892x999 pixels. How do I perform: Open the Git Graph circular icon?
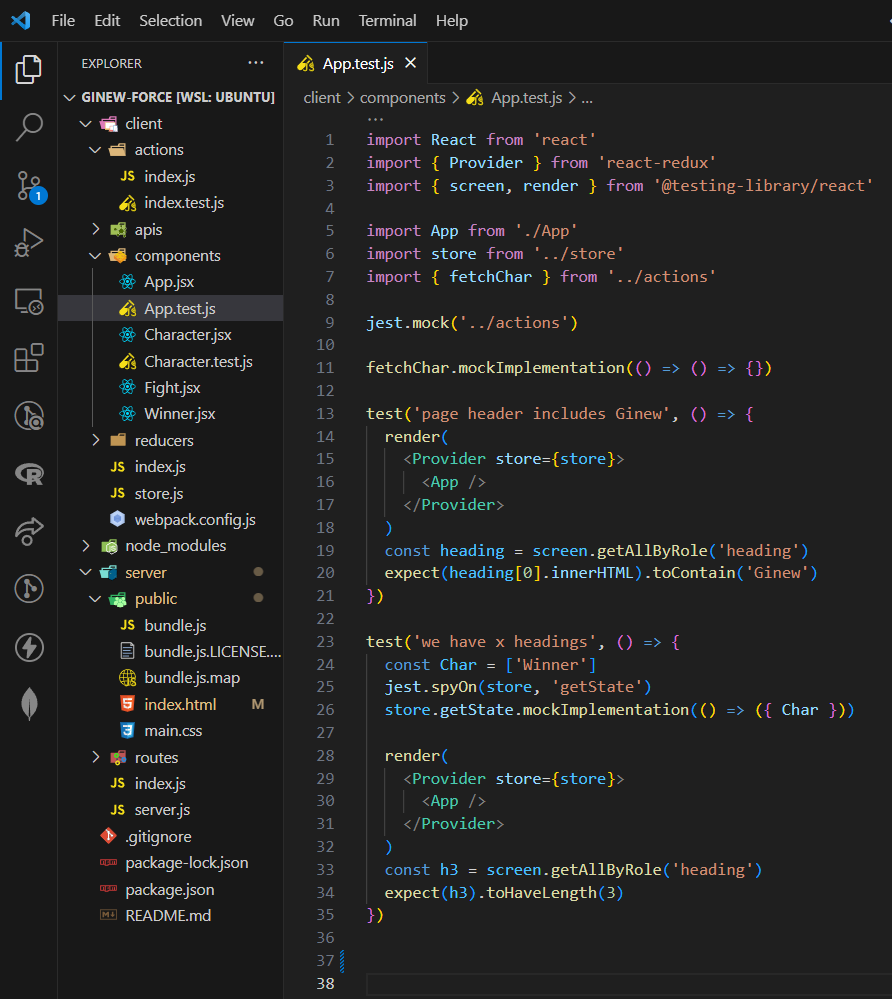(x=29, y=589)
